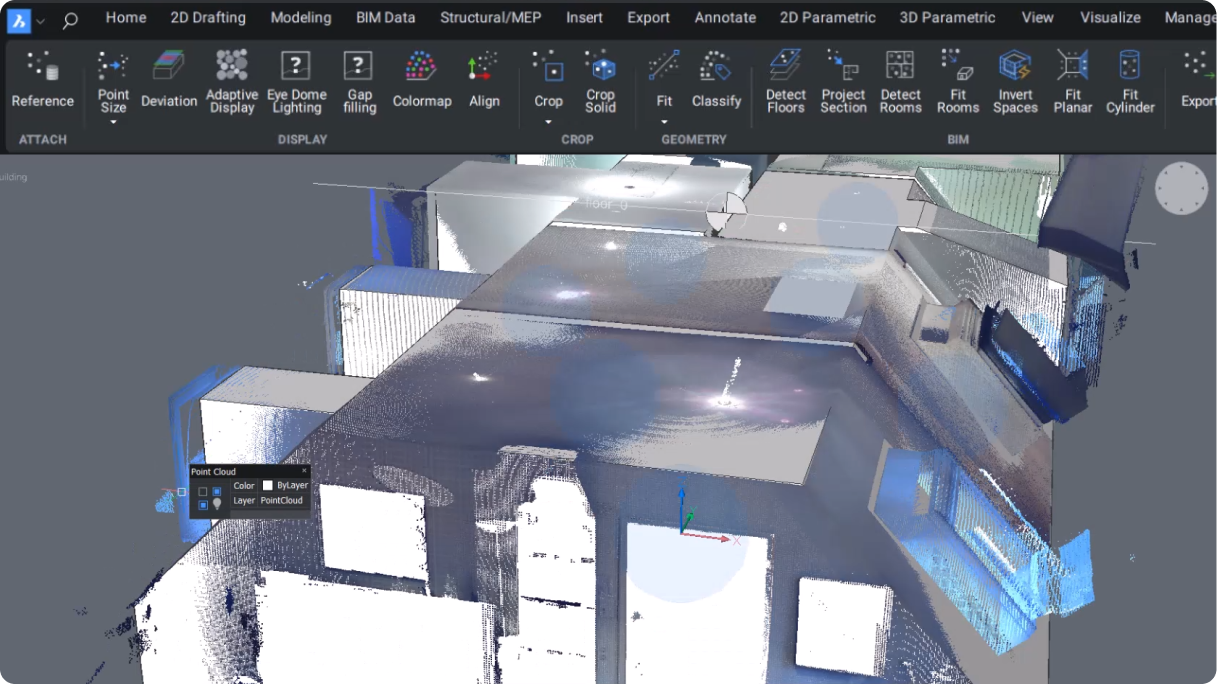Enable Adaptive Display for point cloud

(232, 80)
